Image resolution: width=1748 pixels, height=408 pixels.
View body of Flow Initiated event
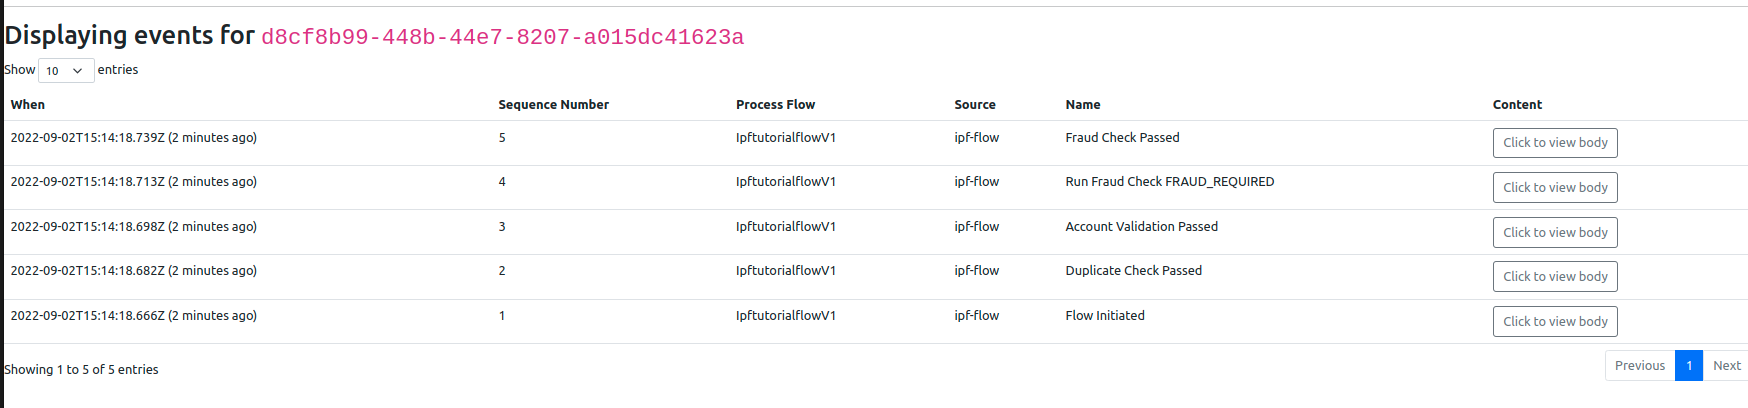1554,321
